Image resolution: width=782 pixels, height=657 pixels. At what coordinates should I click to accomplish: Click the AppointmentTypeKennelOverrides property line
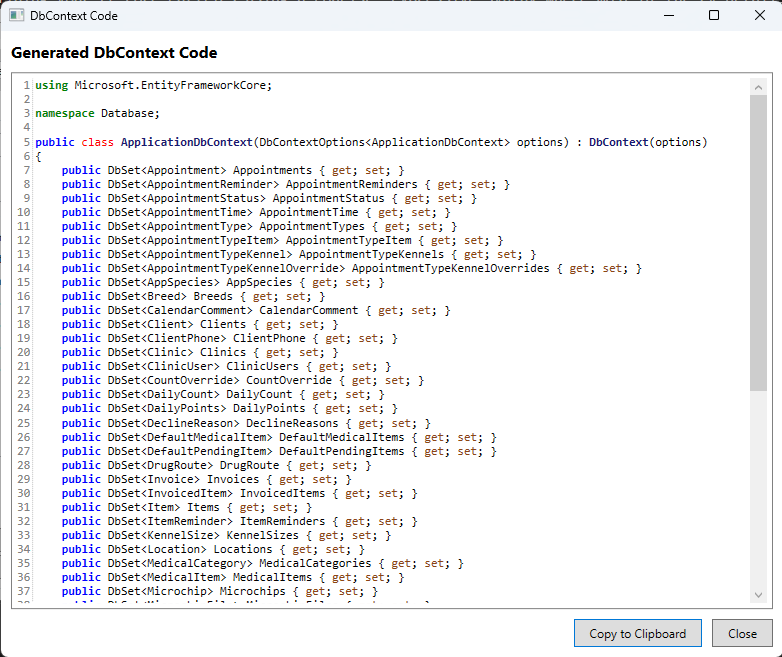click(x=350, y=268)
